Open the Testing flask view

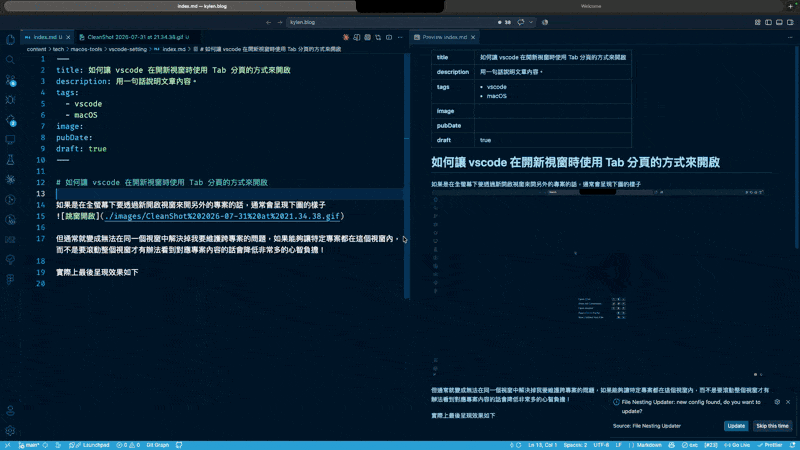pos(10,160)
